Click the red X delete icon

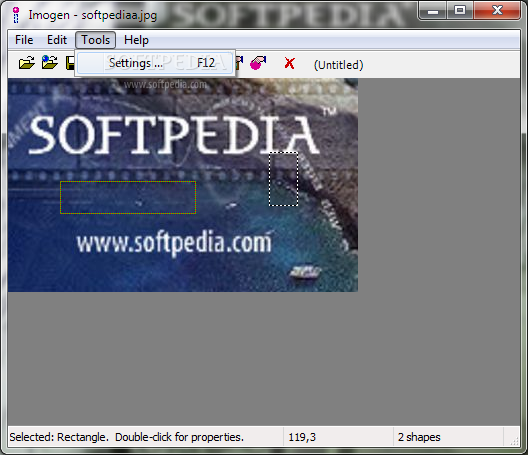[x=290, y=63]
